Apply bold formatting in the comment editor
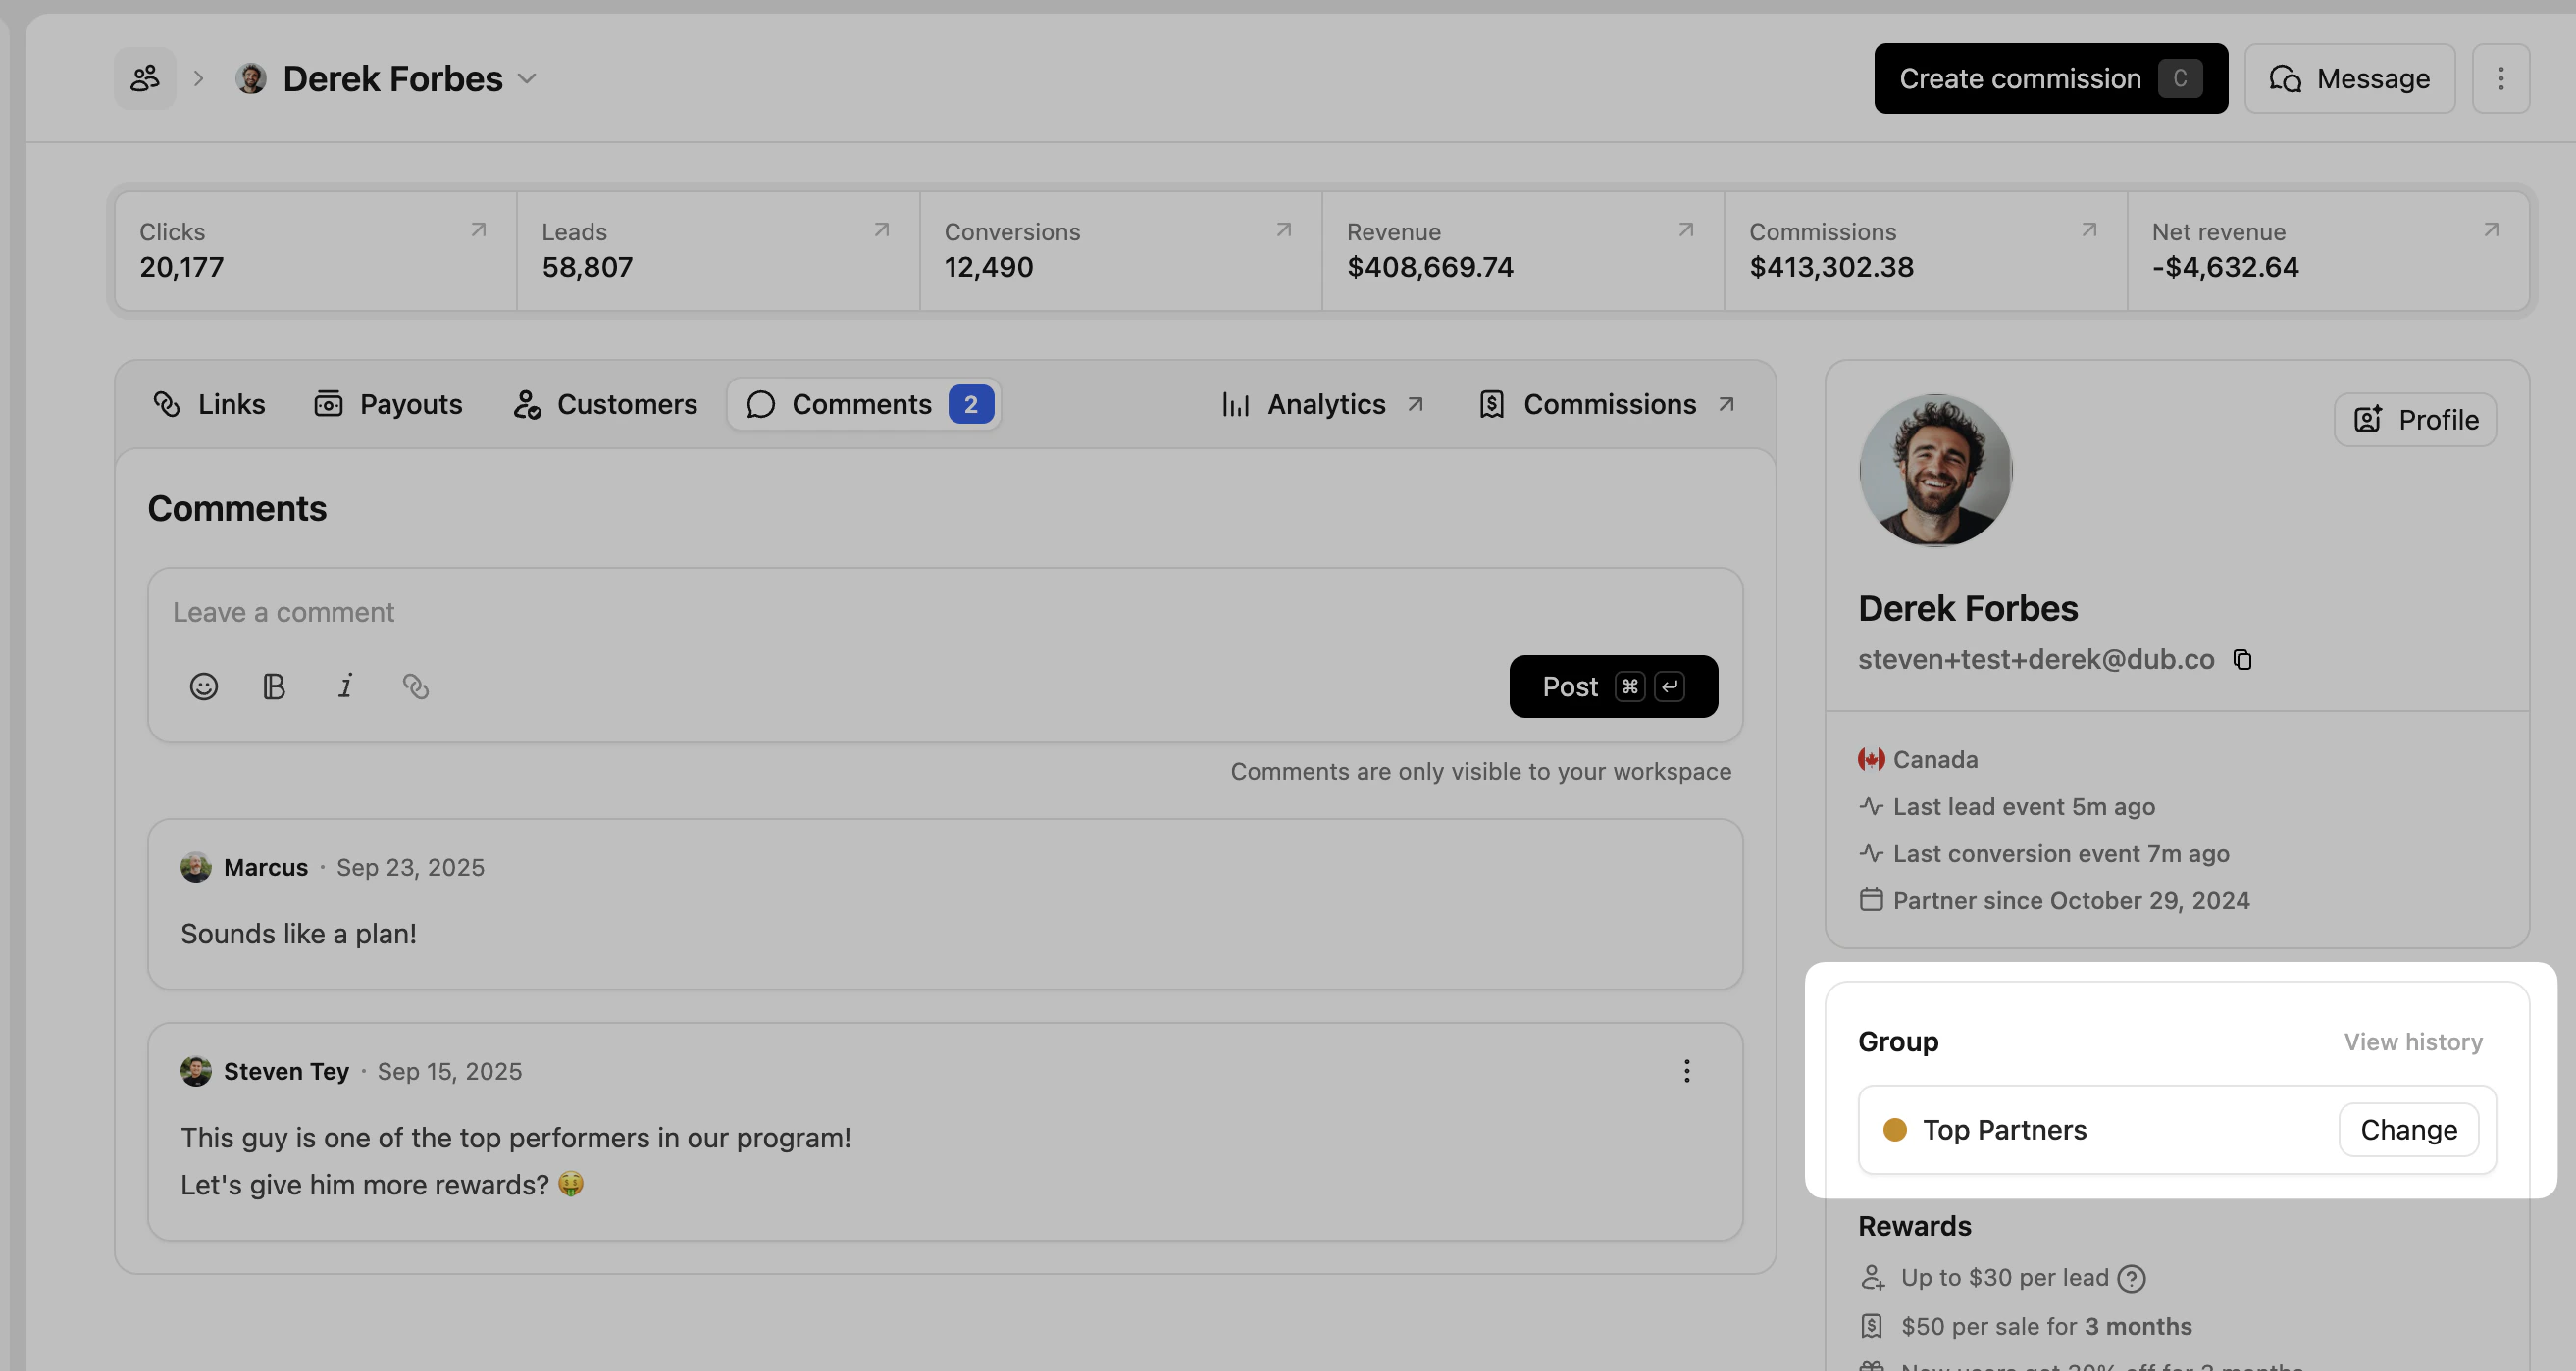The image size is (2576, 1371). click(274, 686)
